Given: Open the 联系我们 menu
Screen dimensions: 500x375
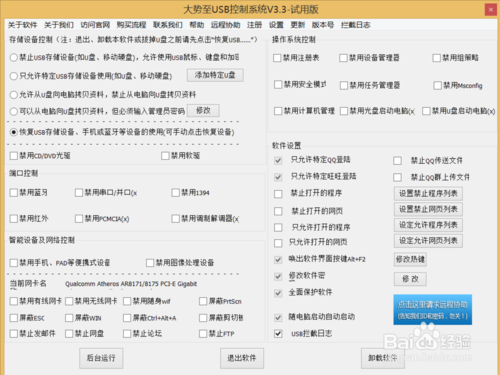Looking at the screenshot, I should [x=168, y=25].
